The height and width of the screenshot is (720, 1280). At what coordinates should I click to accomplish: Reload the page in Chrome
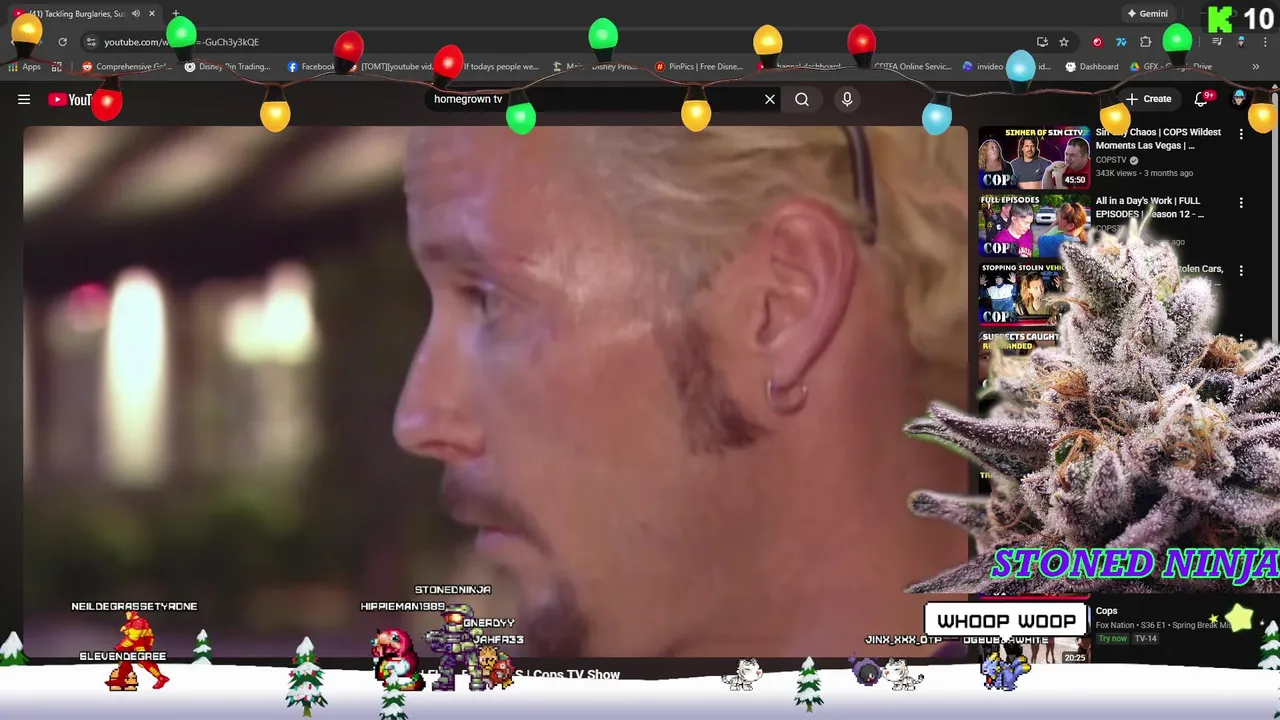62,42
